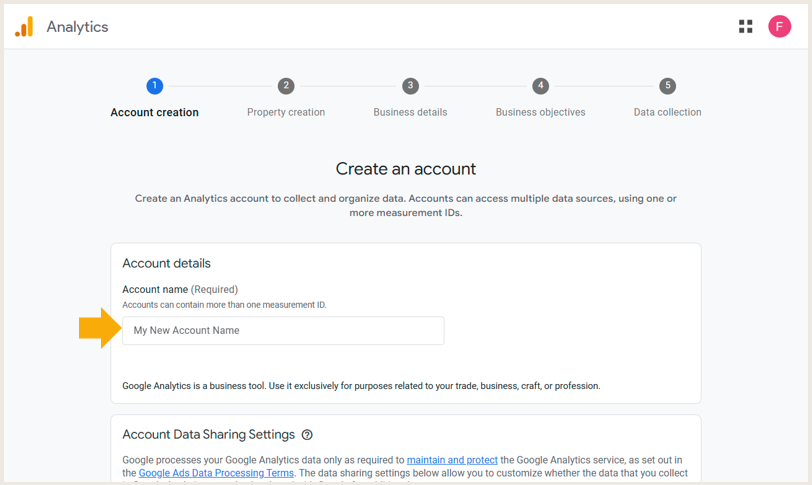The image size is (812, 485).
Task: Click the help icon beside Data Sharing Settings
Action: (x=307, y=435)
